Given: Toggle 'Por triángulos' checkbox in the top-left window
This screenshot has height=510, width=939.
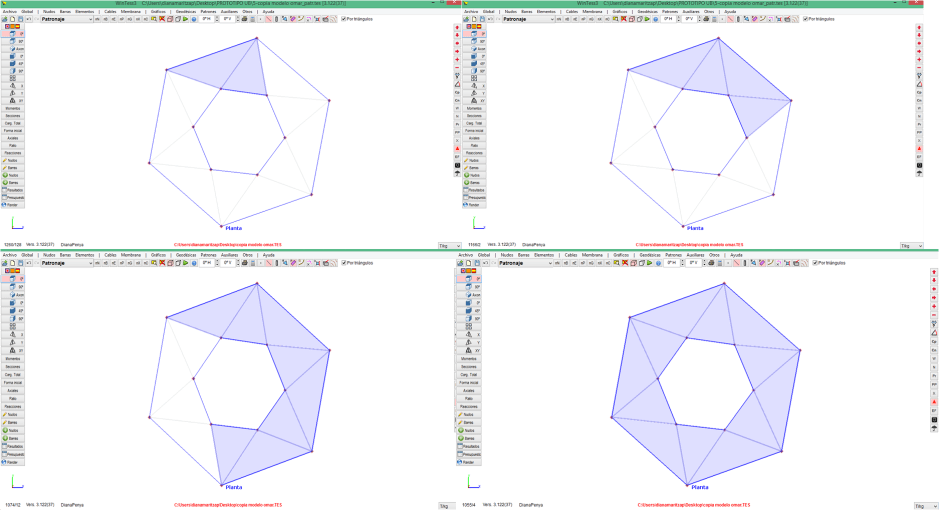Looking at the screenshot, I should pos(343,19).
